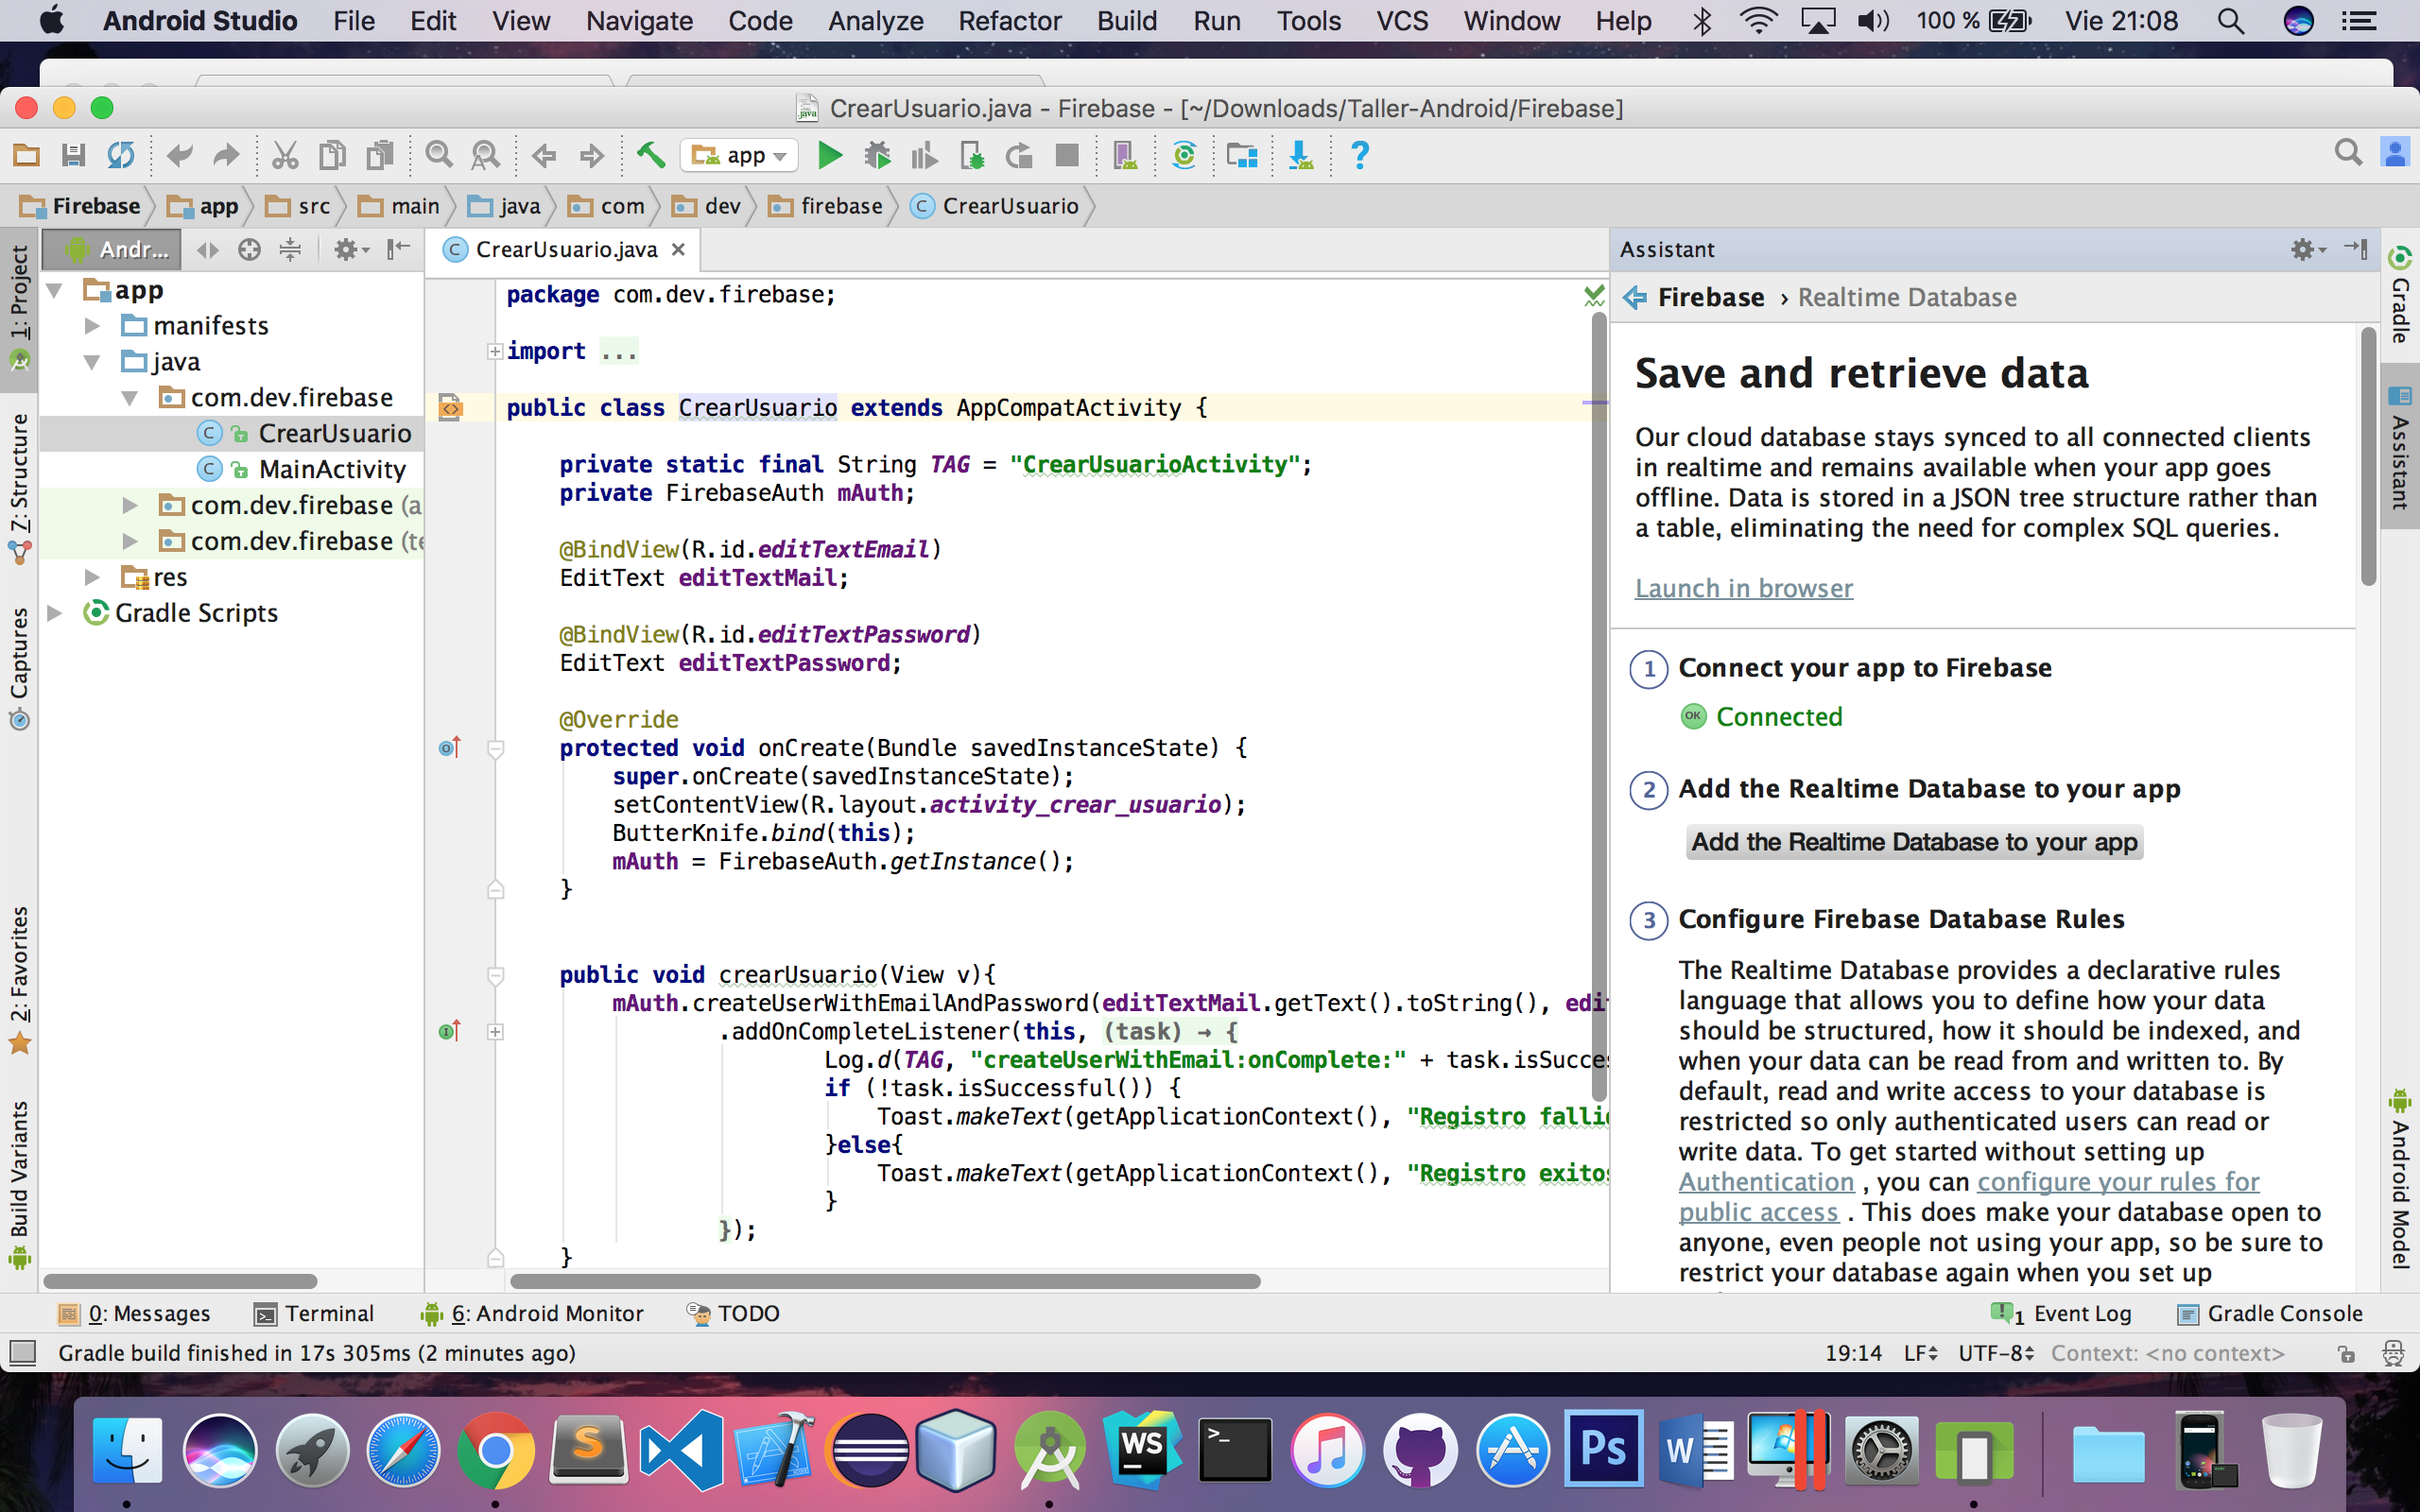Image resolution: width=2420 pixels, height=1512 pixels.
Task: Click the Scroll from Source target icon
Action: pos(249,250)
